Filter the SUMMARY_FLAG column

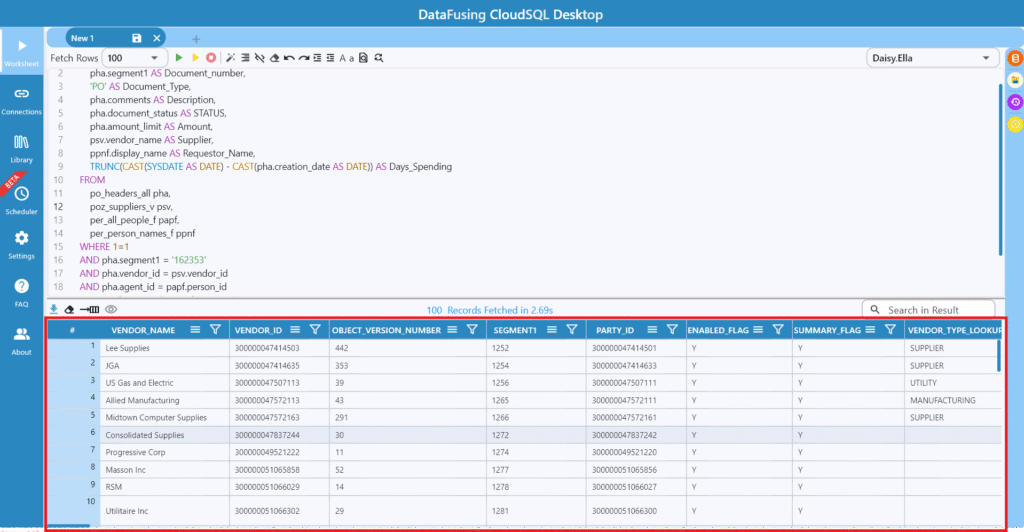point(890,330)
